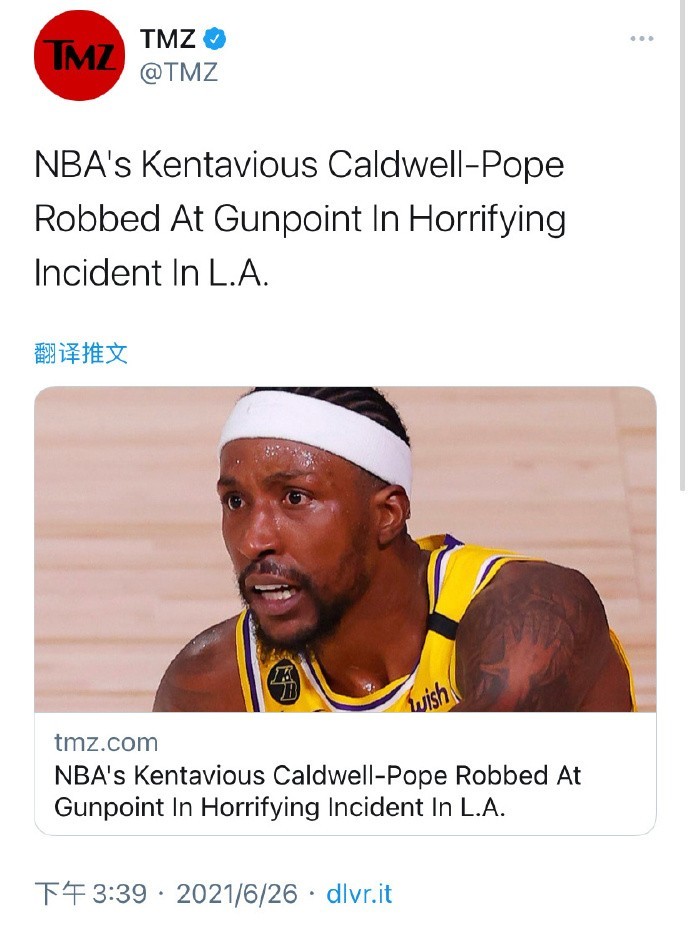Open the card headline below the photo
The height and width of the screenshot is (925, 690).
tap(318, 790)
